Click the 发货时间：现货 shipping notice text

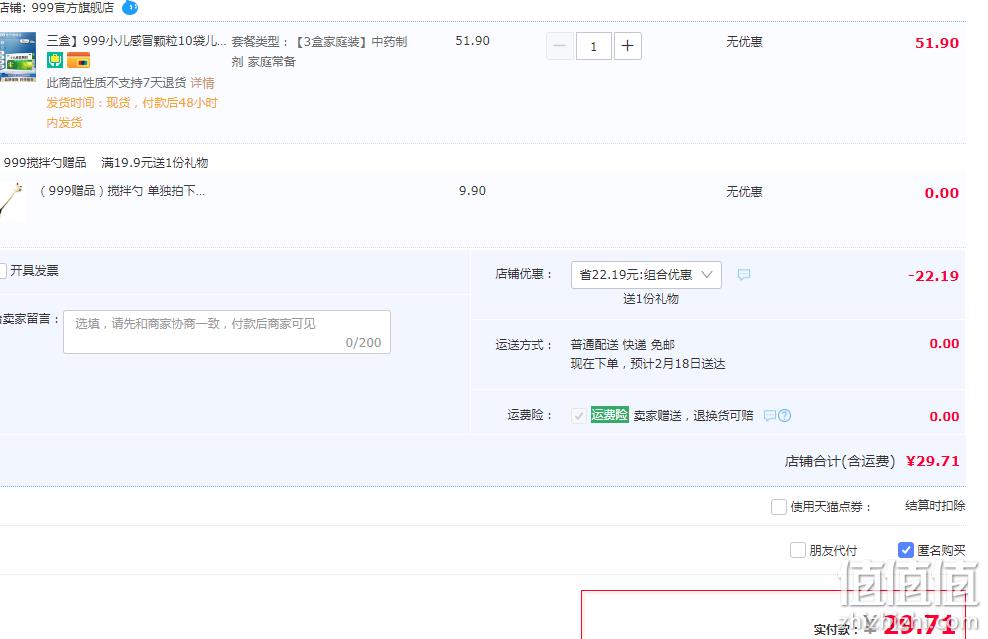[x=132, y=112]
